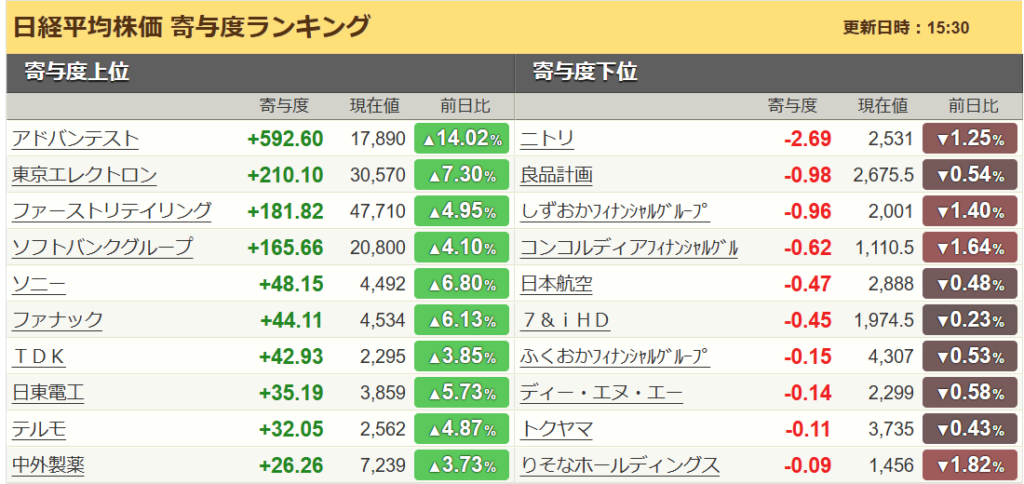Open ファーストリテイリング stock page
The width and height of the screenshot is (1024, 484).
111,211
